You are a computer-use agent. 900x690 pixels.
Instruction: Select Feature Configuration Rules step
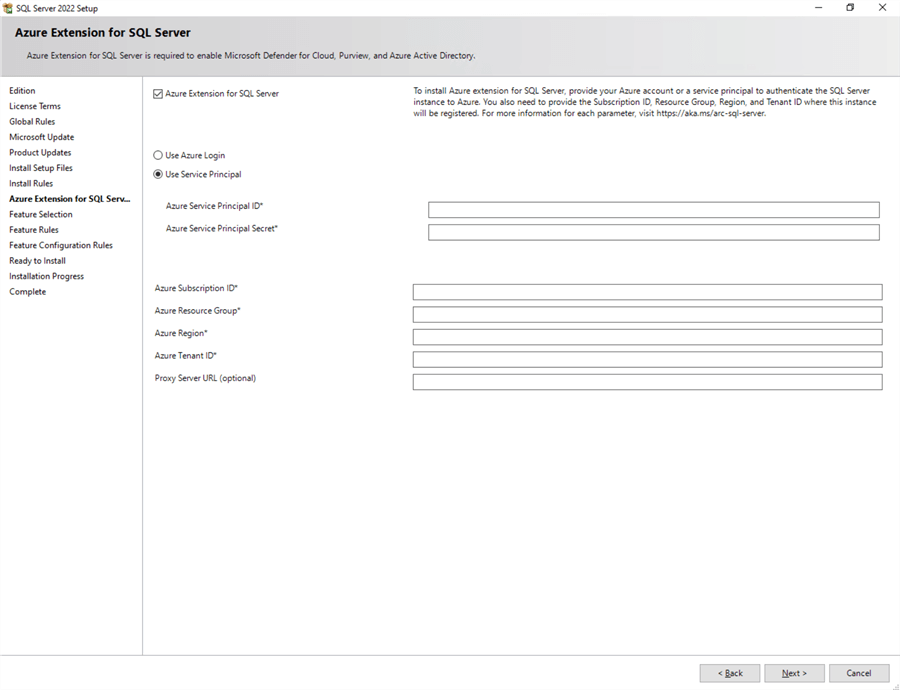(x=61, y=245)
